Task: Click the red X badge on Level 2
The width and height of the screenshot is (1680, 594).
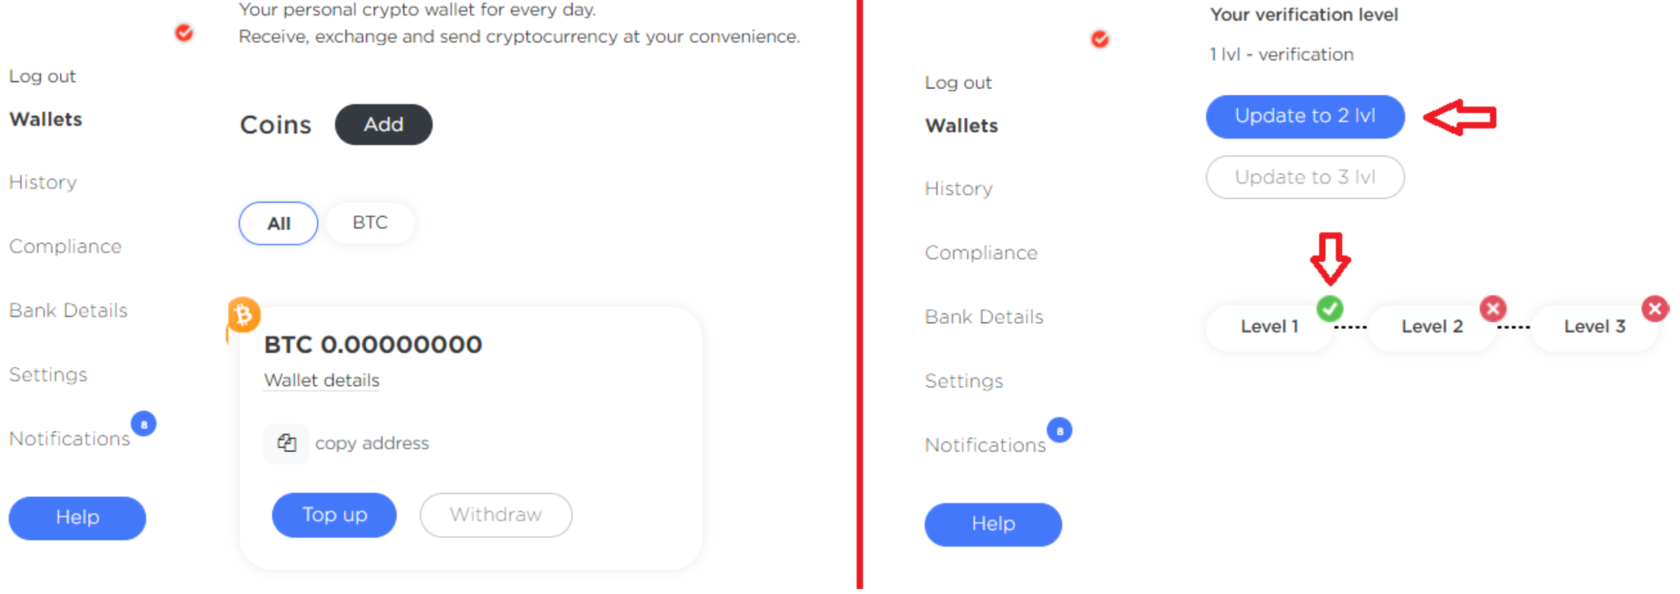Action: (1493, 309)
